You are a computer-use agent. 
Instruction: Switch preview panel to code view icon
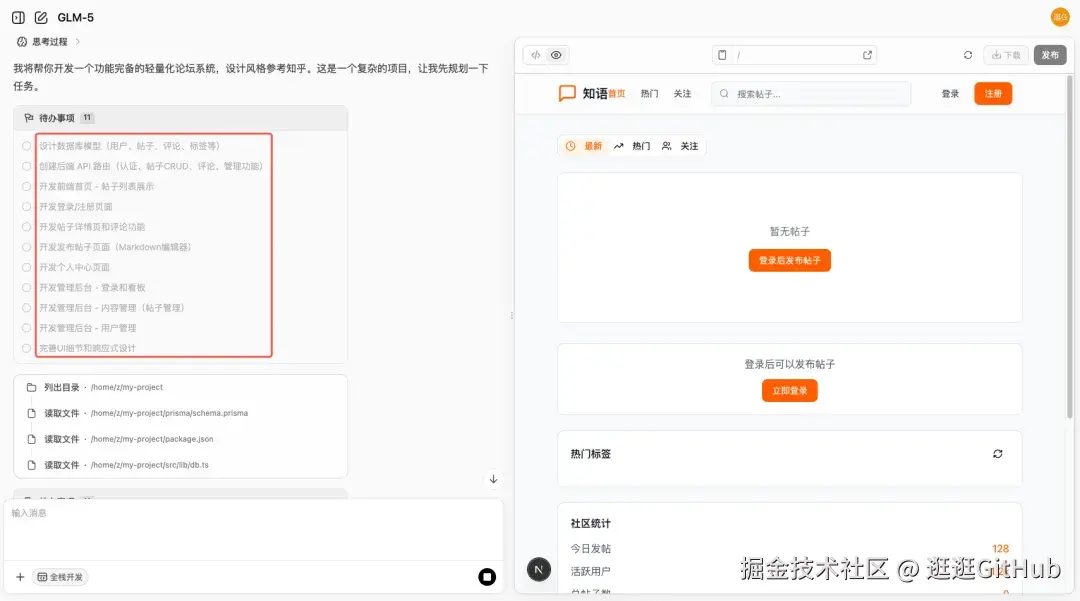[535, 55]
